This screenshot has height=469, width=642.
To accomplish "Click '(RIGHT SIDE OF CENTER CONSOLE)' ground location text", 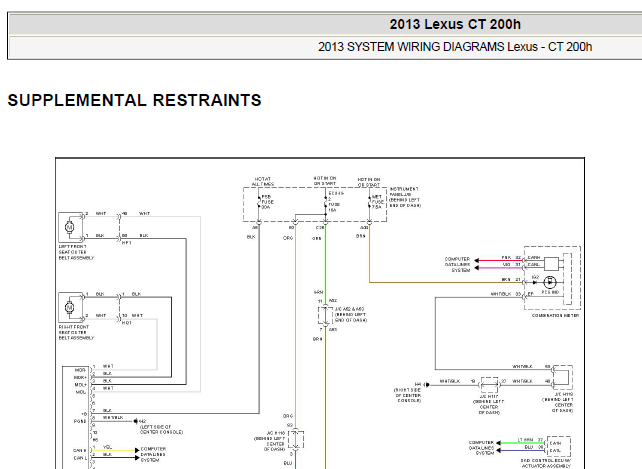I will point(407,395).
